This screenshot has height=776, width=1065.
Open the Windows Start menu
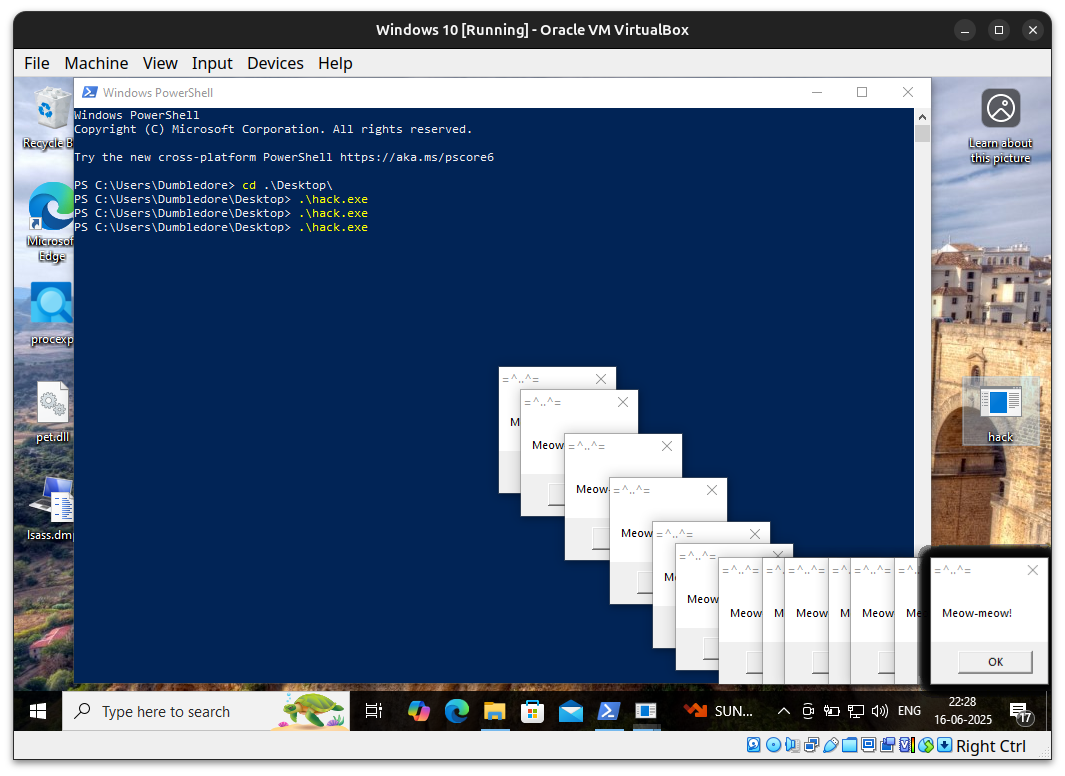coord(38,711)
